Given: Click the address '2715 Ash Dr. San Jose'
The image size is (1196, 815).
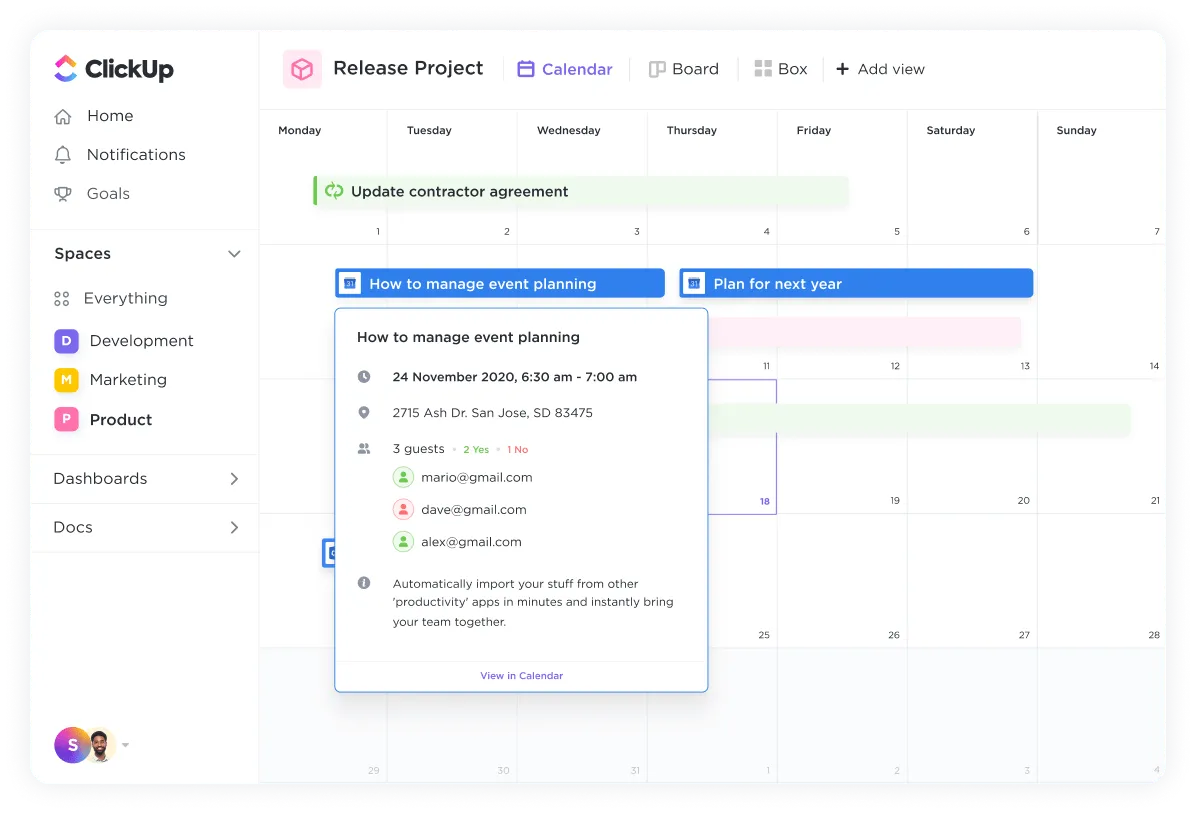Looking at the screenshot, I should coord(493,413).
